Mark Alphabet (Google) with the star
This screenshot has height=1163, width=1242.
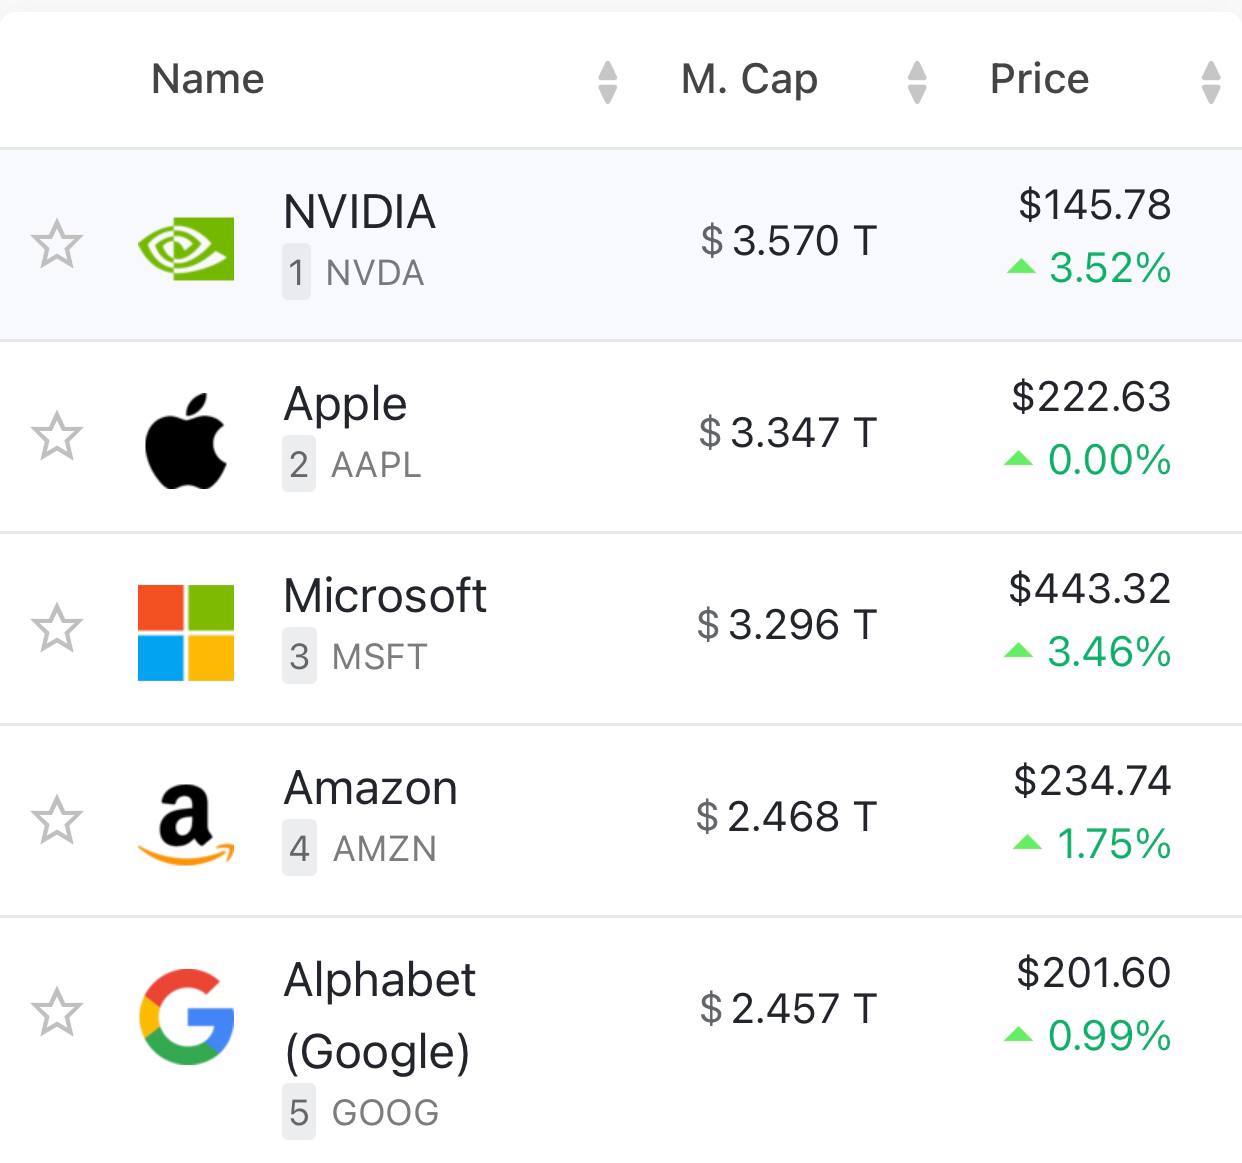click(57, 1013)
